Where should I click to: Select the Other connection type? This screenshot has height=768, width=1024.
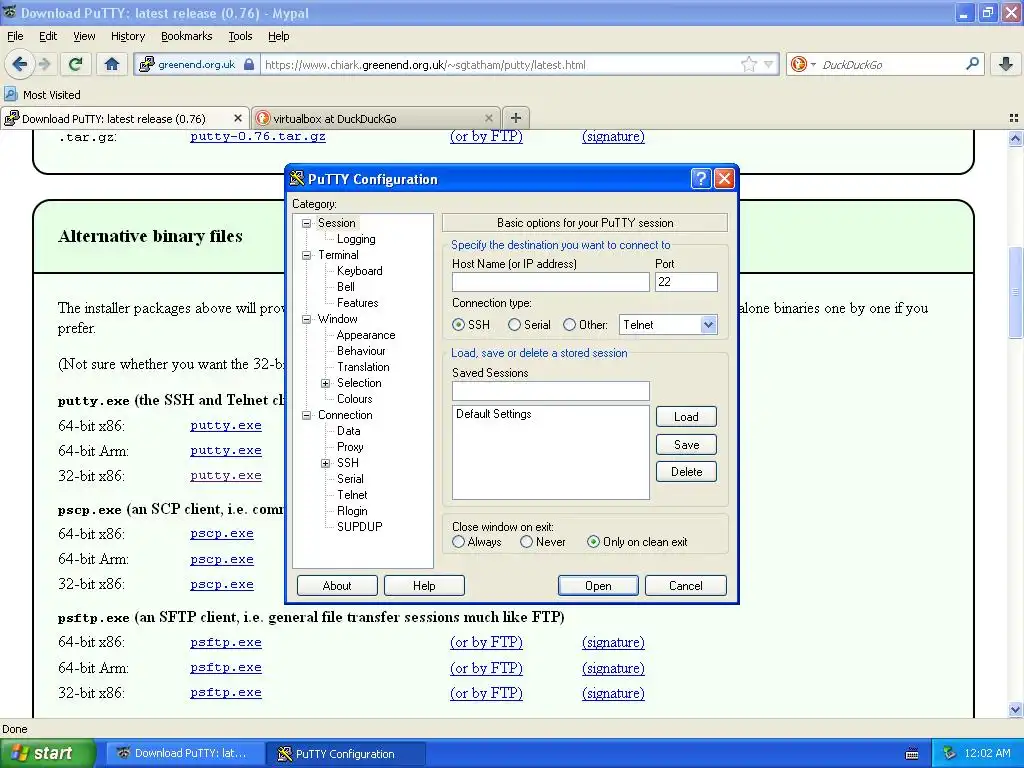coord(569,325)
